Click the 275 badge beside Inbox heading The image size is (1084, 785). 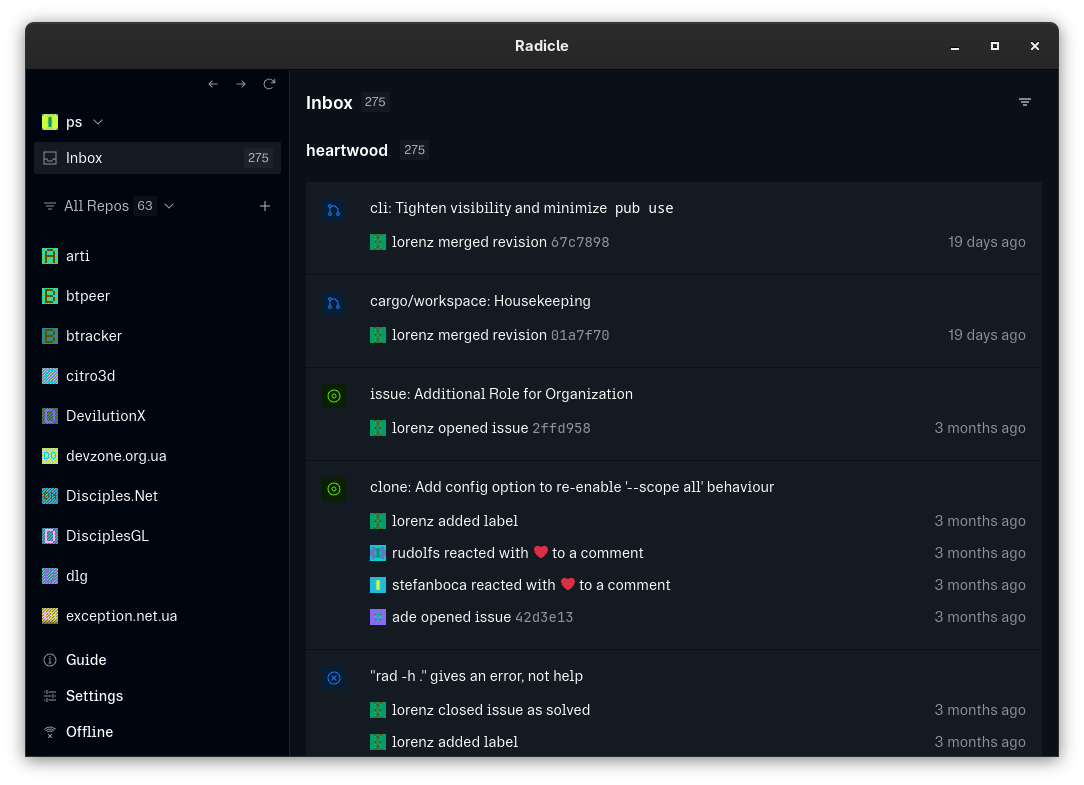[375, 102]
